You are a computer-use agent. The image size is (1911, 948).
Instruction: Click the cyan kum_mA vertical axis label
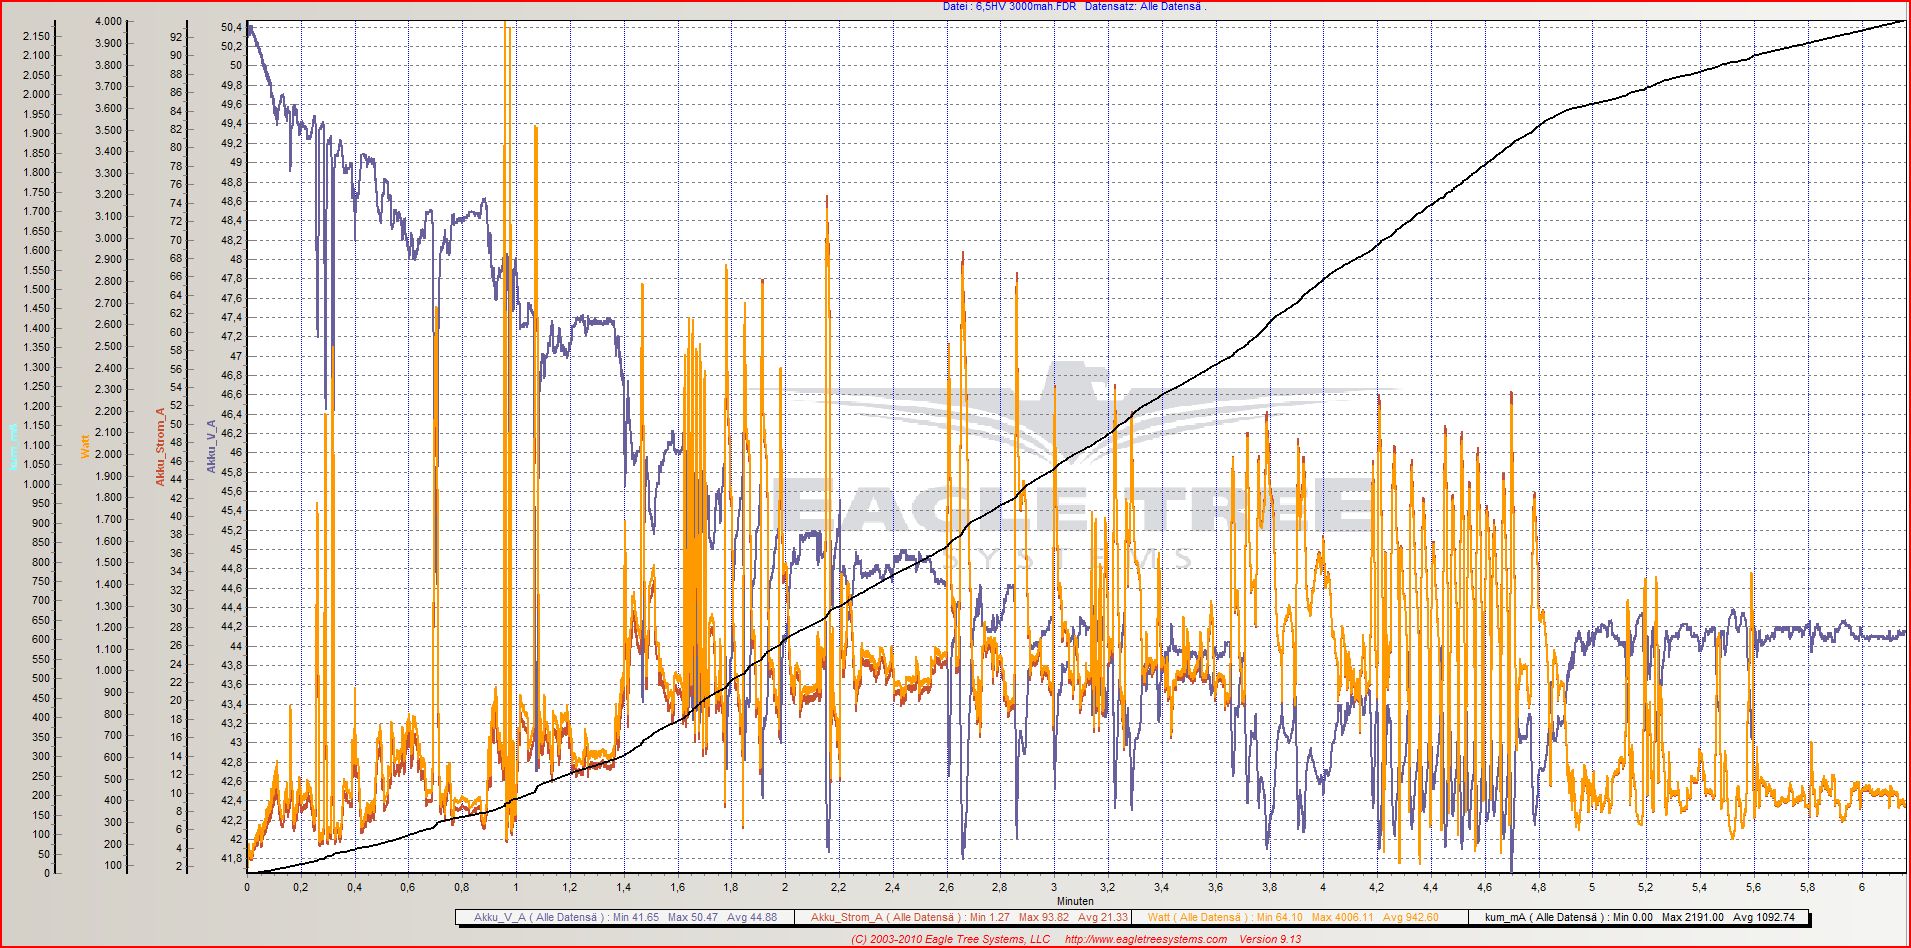coord(13,446)
